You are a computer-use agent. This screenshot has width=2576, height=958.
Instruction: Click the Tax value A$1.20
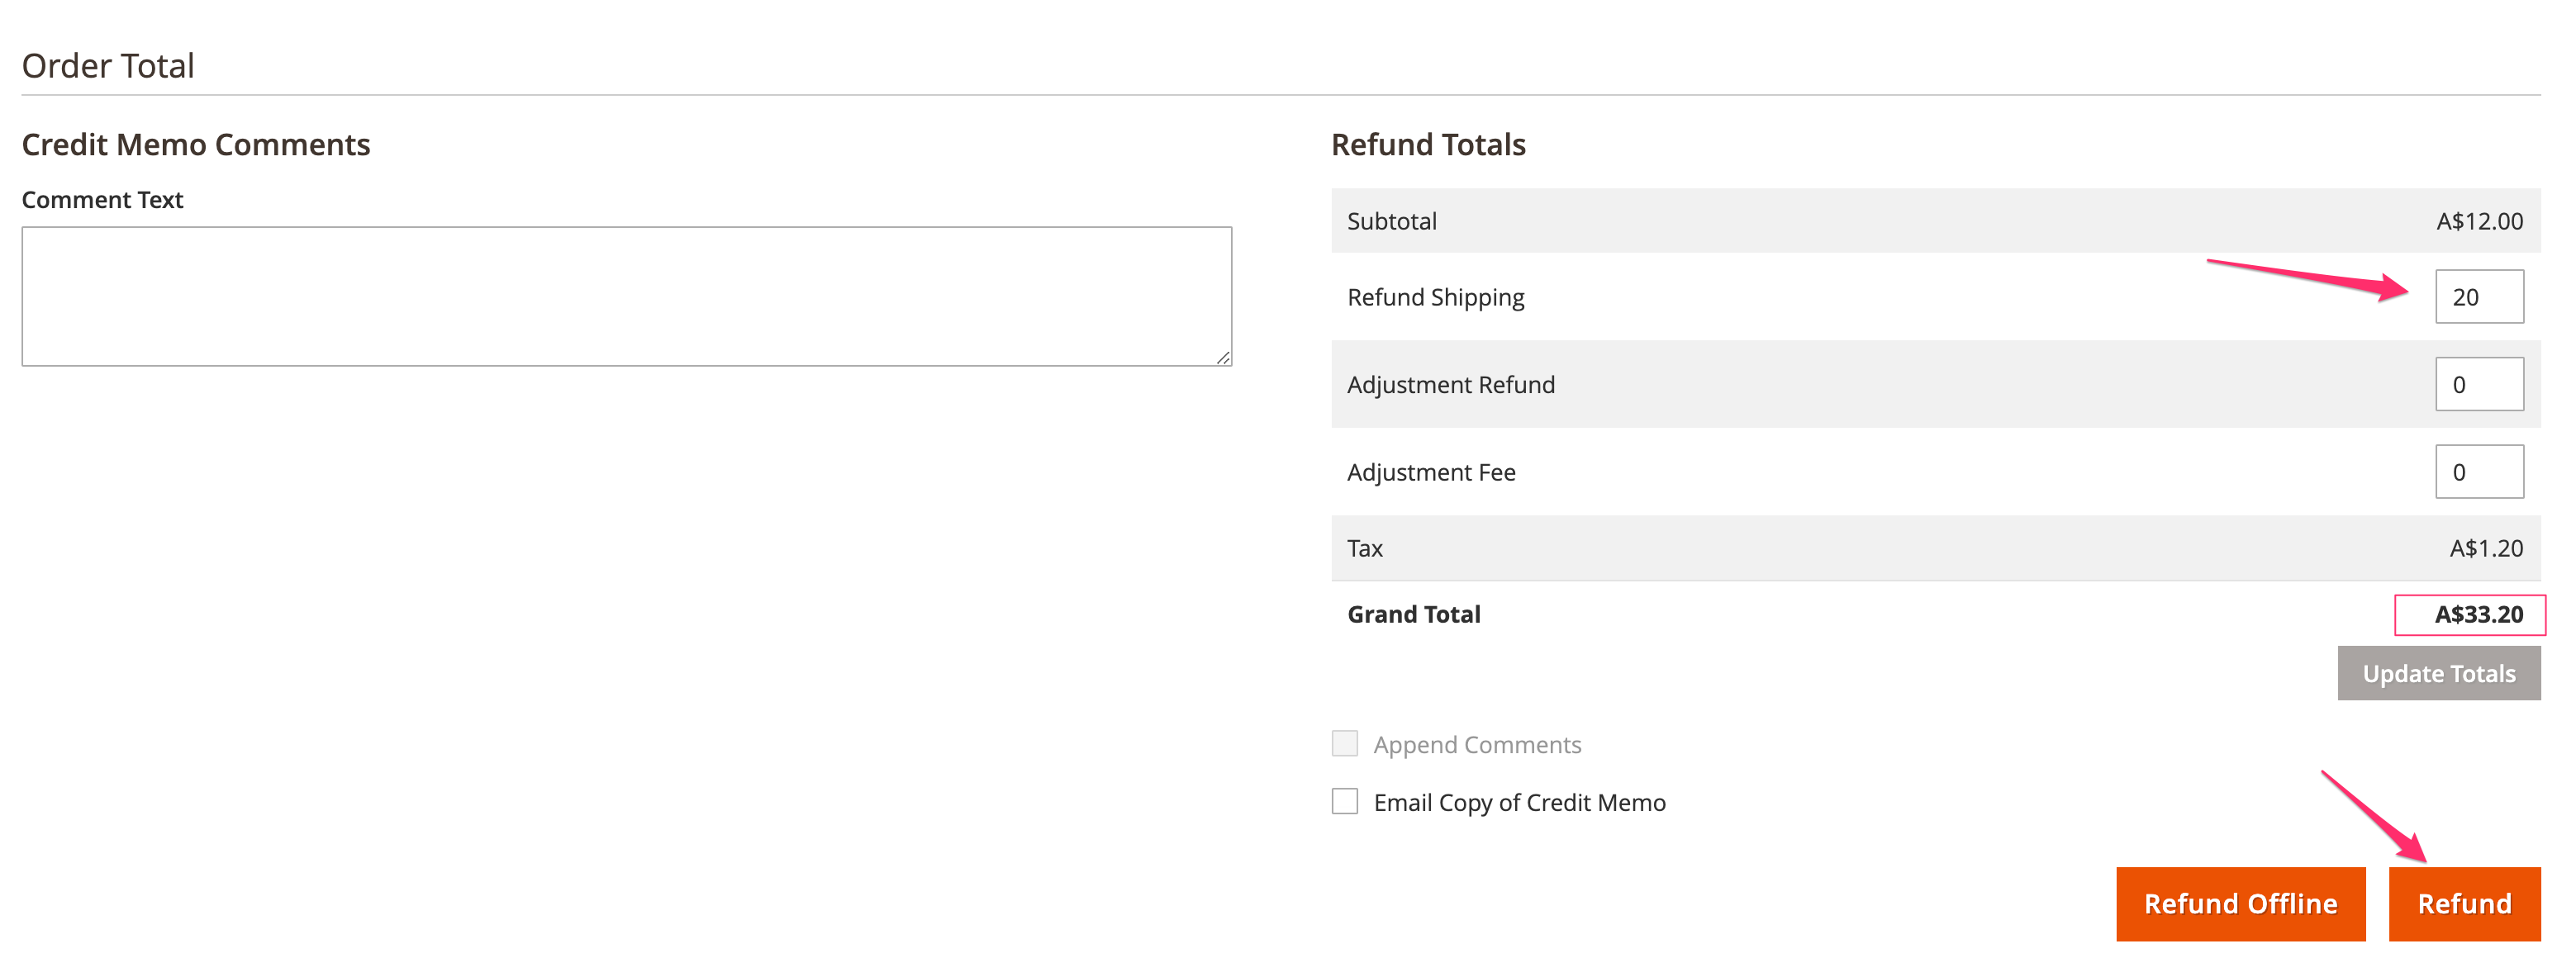click(x=2485, y=549)
